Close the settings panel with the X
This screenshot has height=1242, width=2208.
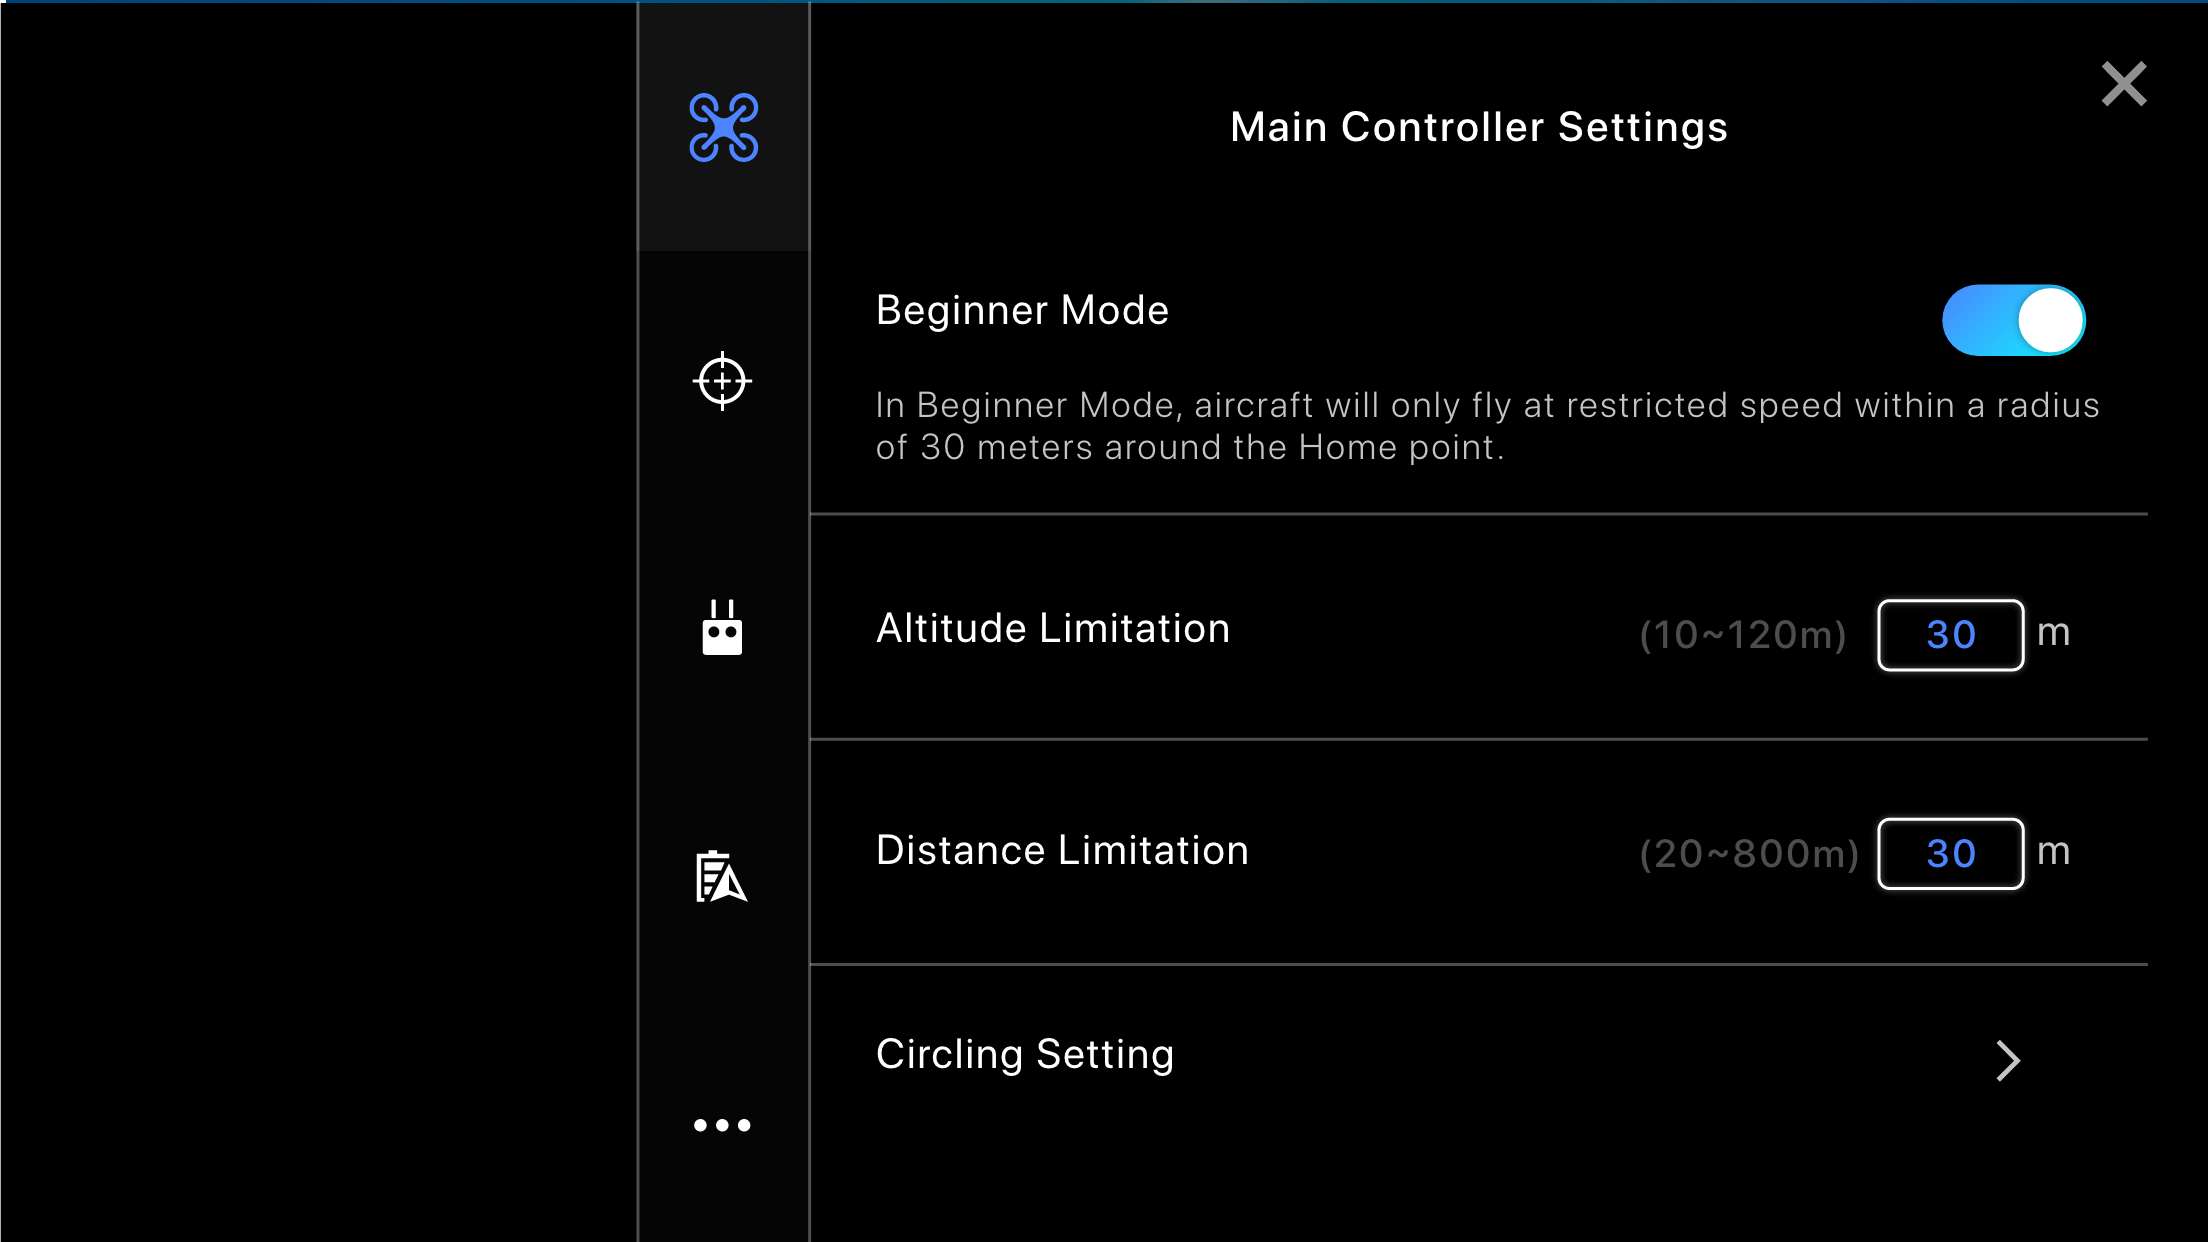pos(2124,84)
